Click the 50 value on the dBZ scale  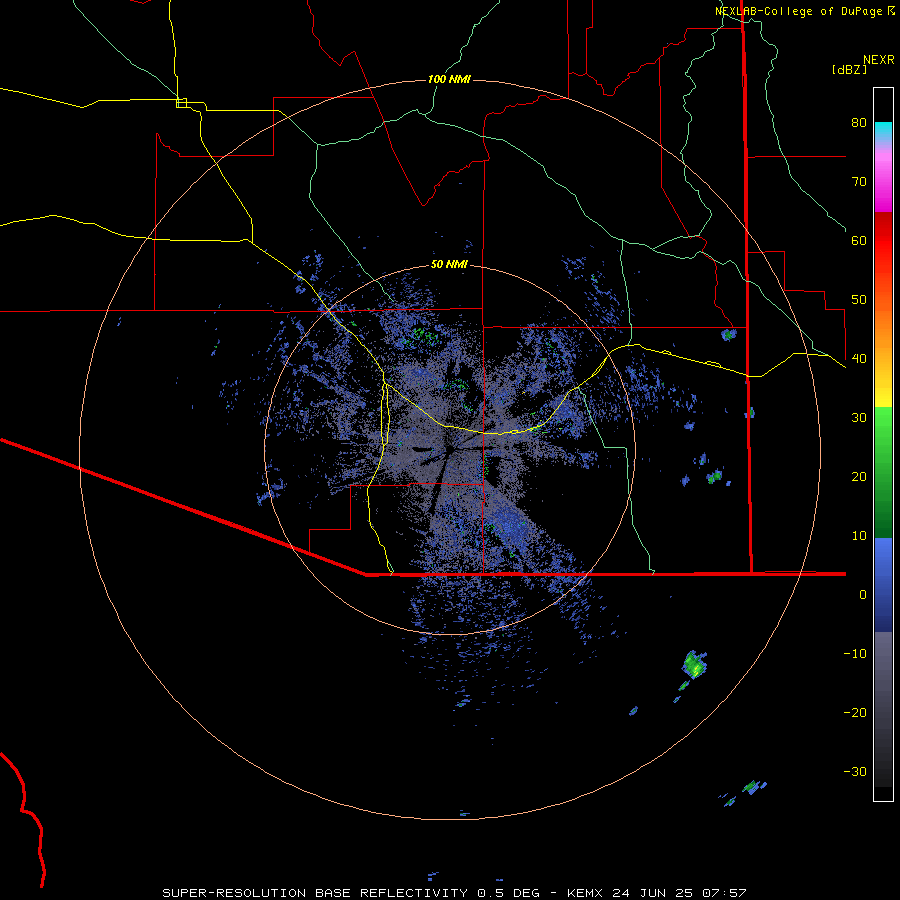859,300
